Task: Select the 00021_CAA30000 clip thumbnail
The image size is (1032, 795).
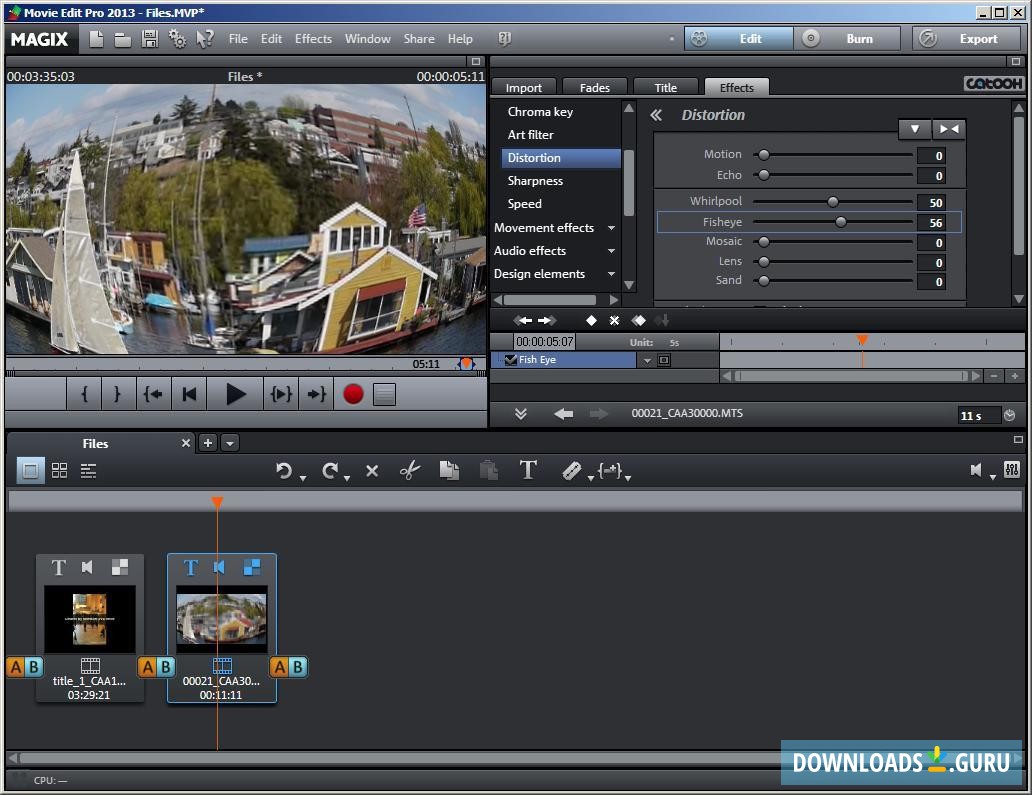Action: point(222,618)
